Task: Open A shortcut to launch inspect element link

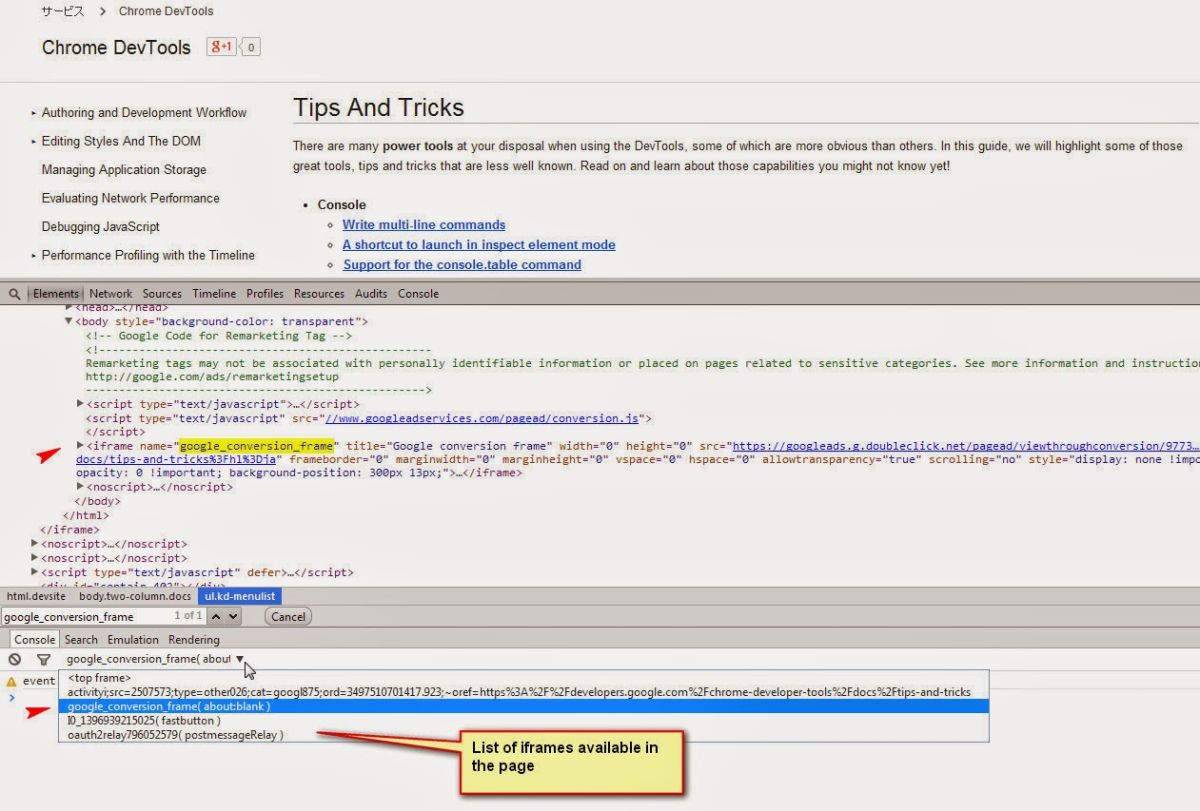Action: tap(479, 245)
